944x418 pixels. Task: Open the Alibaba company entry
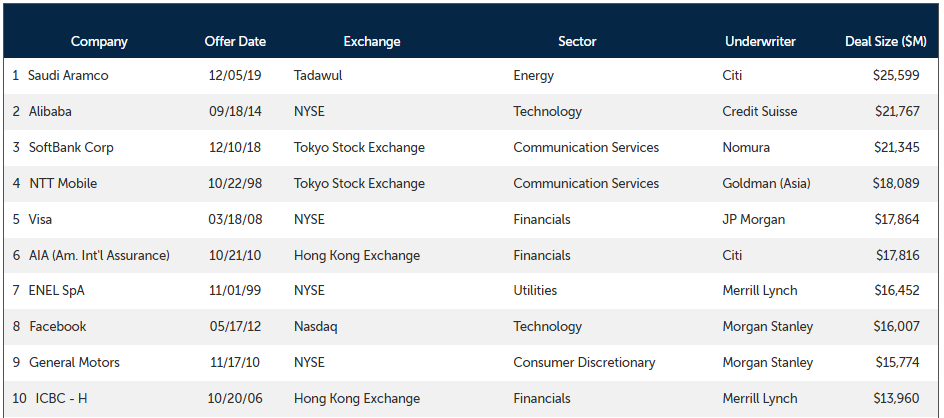pos(50,111)
